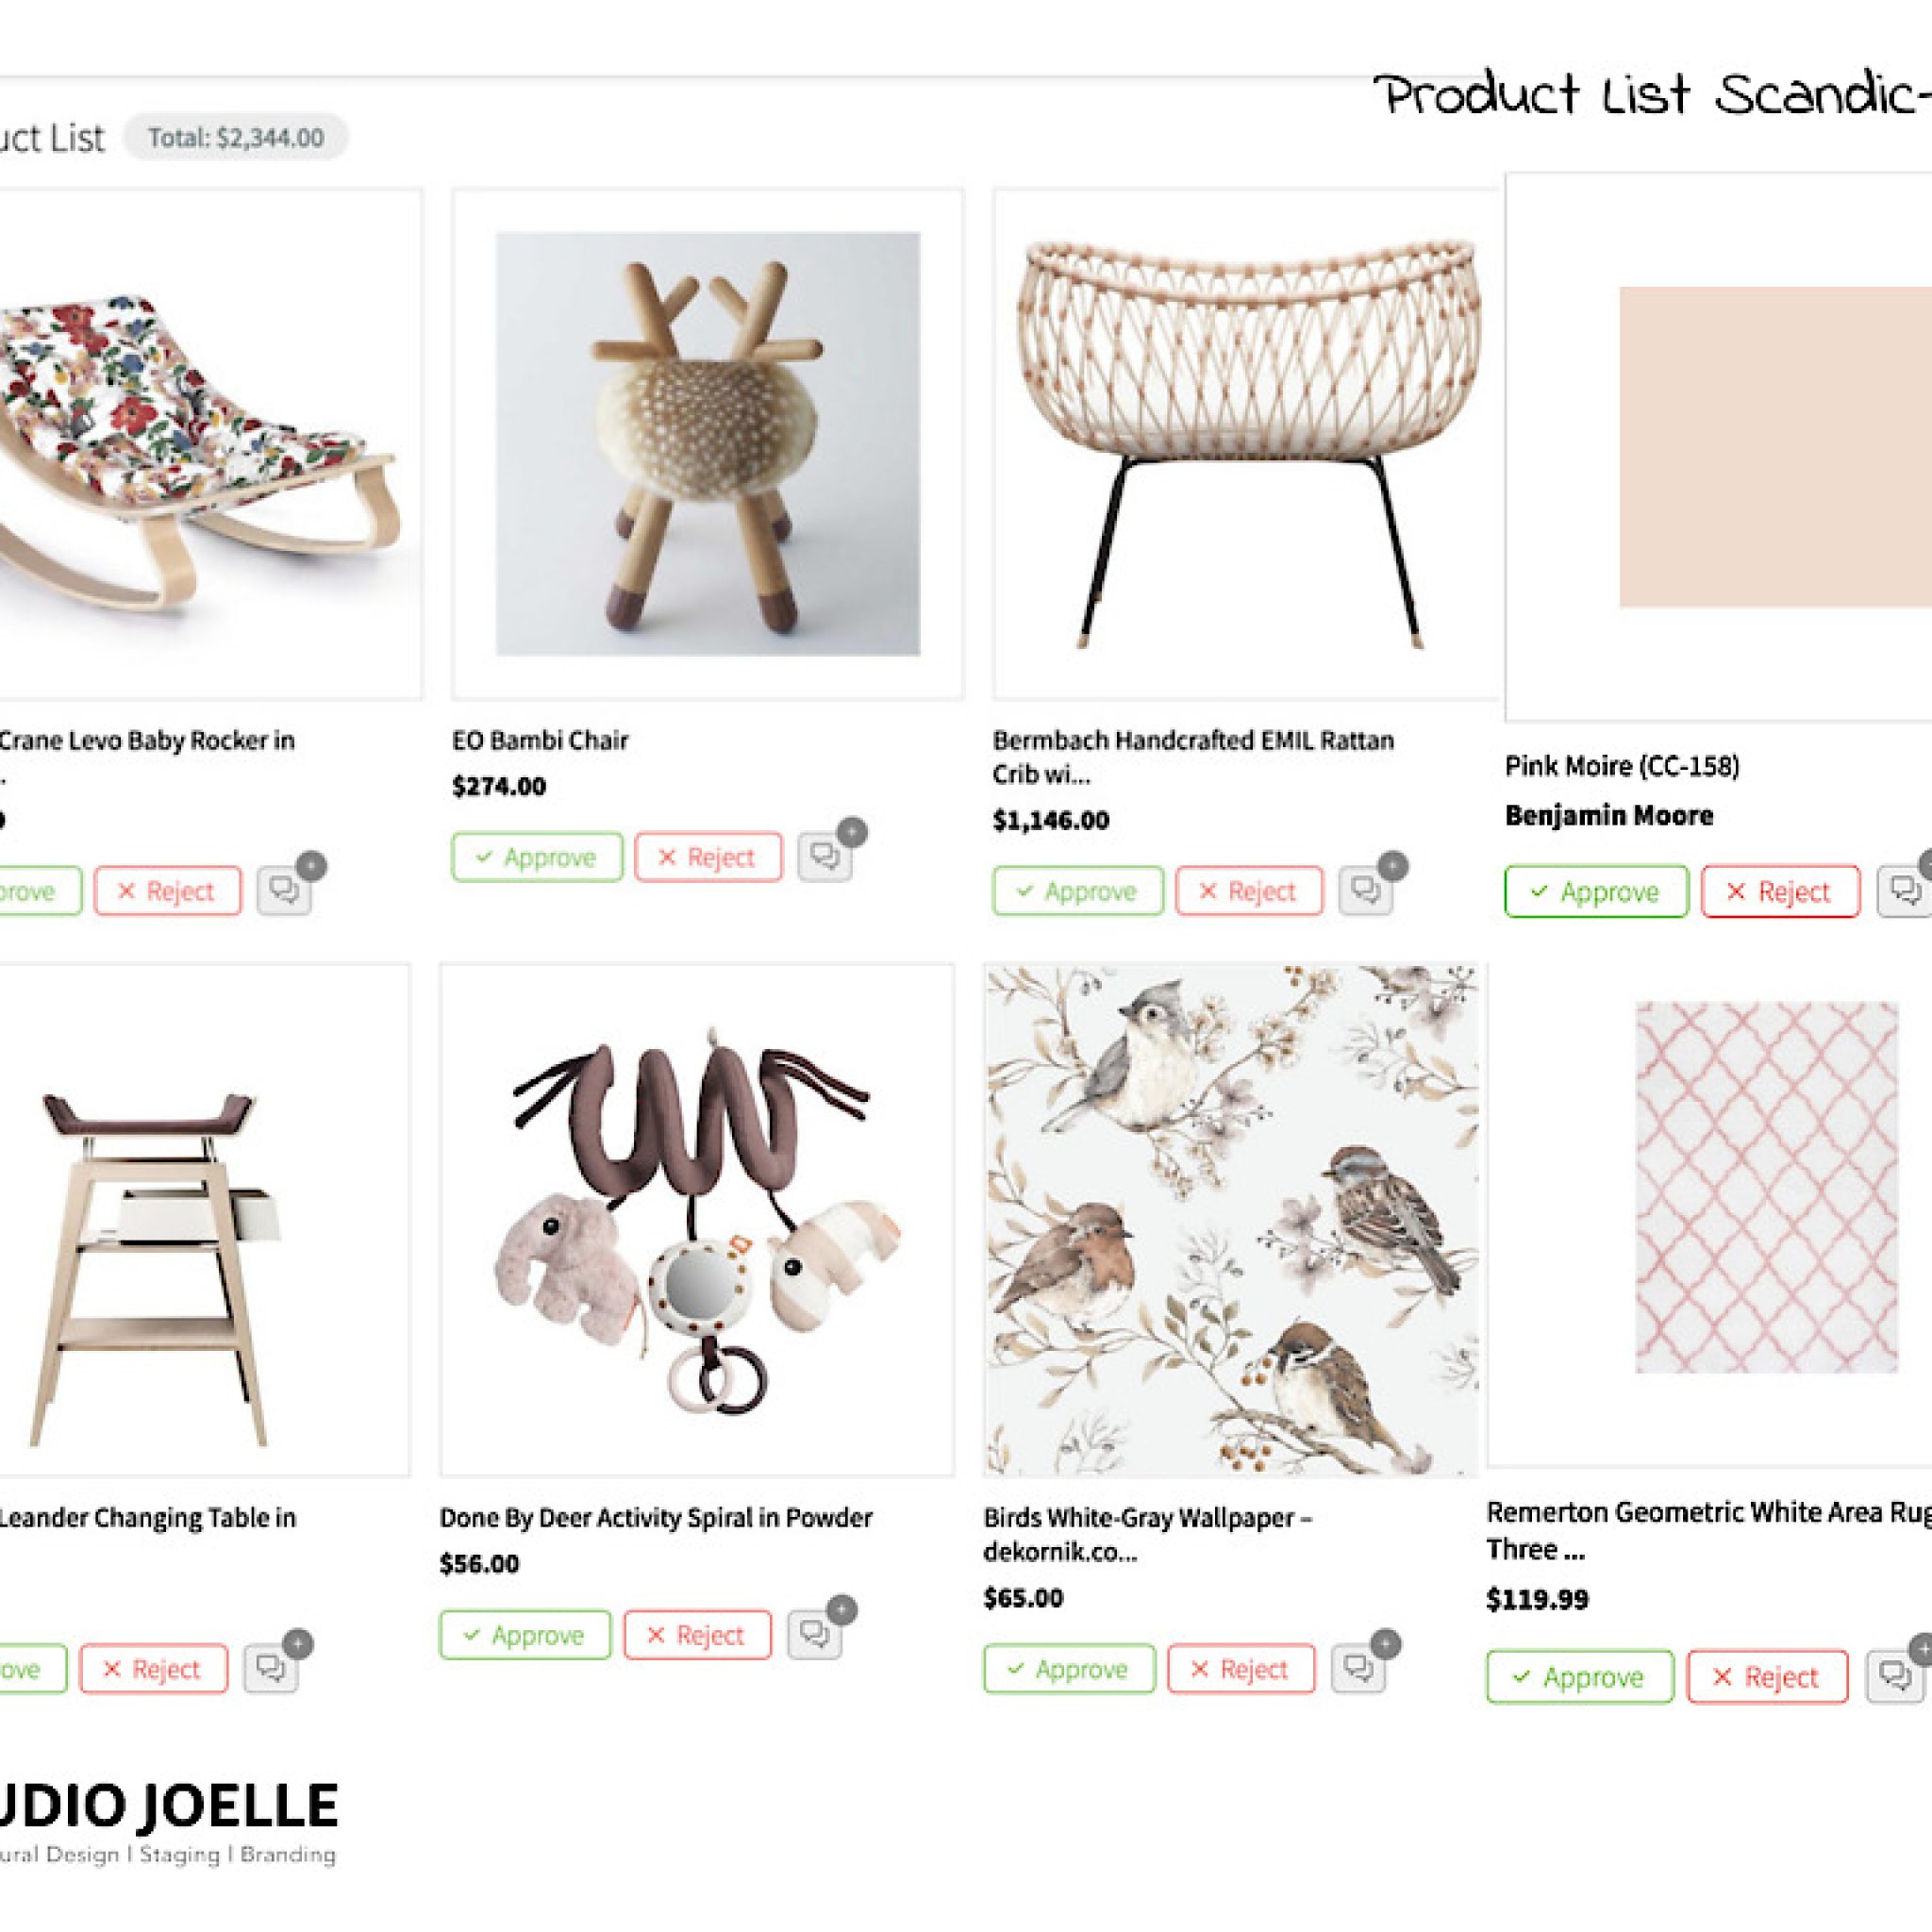1932x1932 pixels.
Task: Approve Done By Deer Activity Spiral
Action: [x=525, y=1635]
